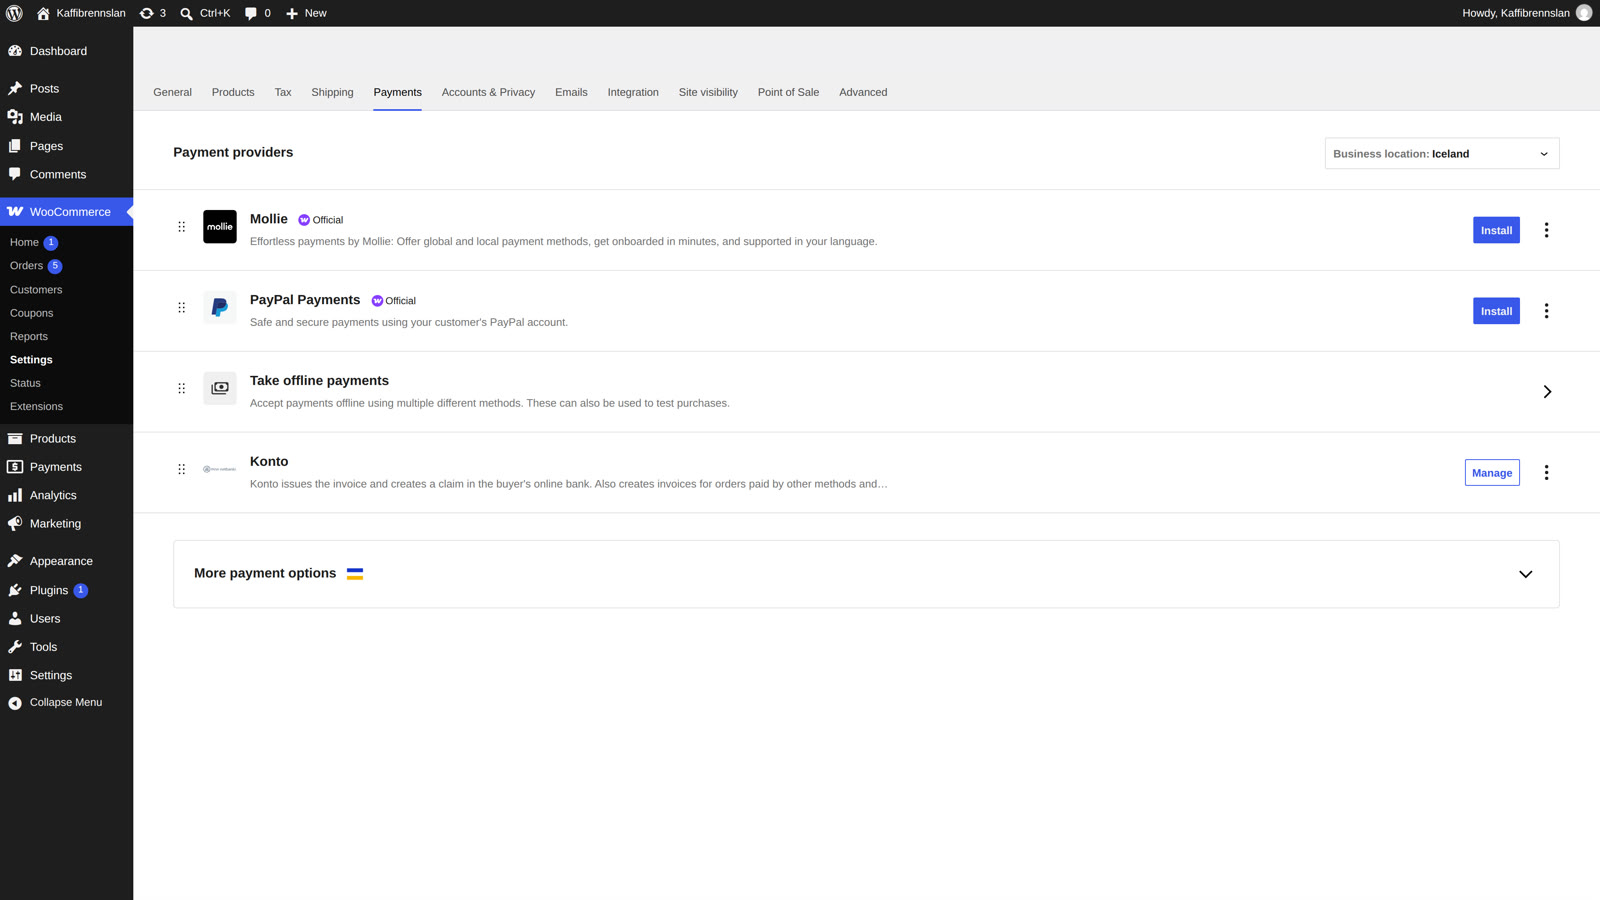Grab the drag handle for Mollie row
The height and width of the screenshot is (900, 1600).
pos(181,227)
